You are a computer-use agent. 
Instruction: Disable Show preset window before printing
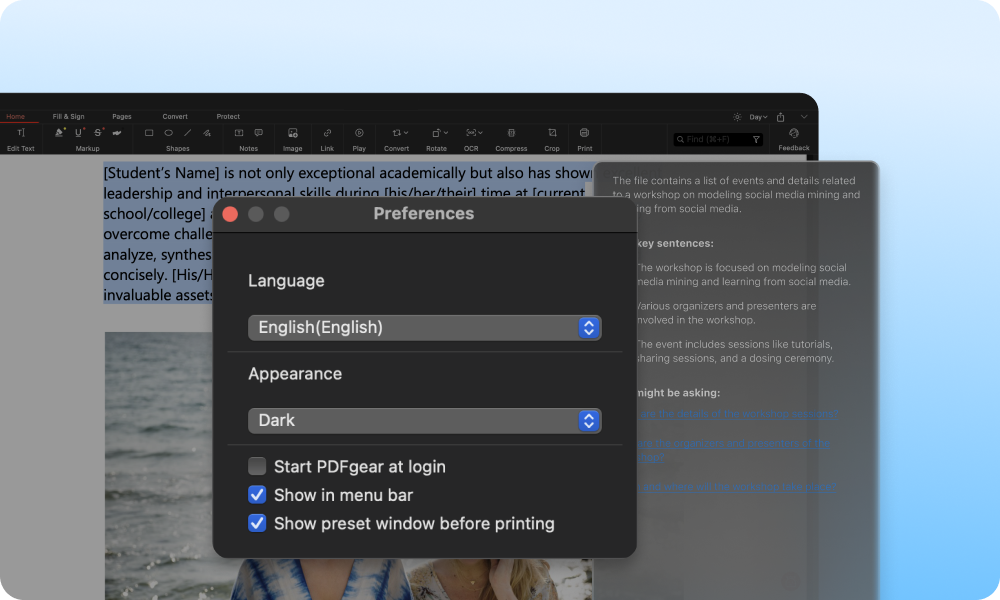click(257, 523)
